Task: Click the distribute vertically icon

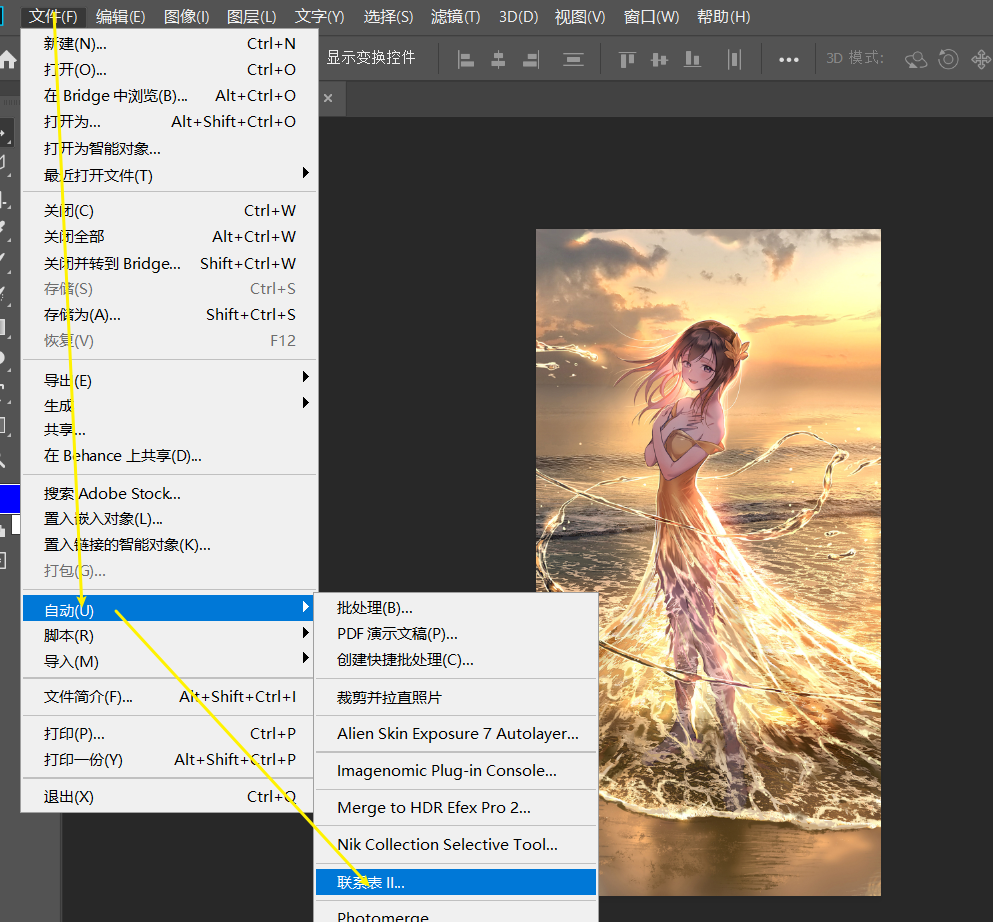Action: point(573,60)
